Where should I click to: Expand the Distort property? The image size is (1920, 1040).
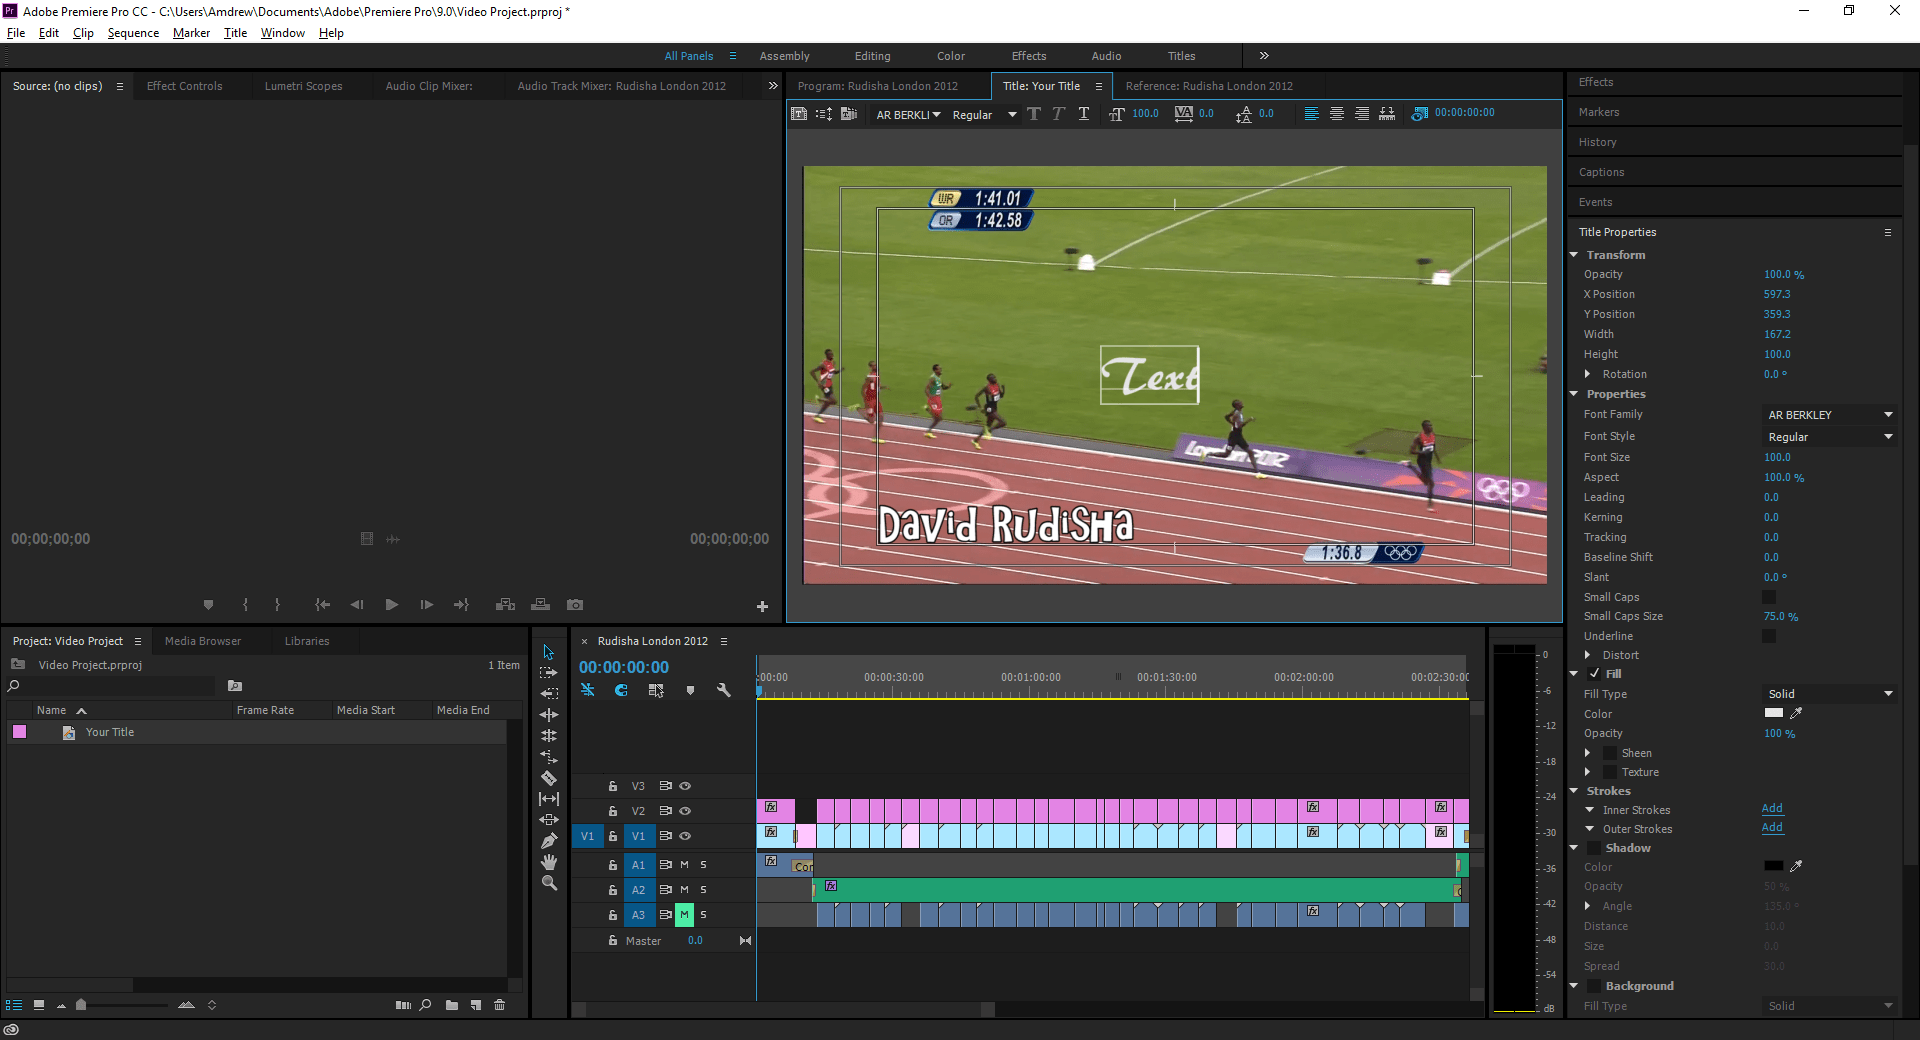tap(1588, 655)
